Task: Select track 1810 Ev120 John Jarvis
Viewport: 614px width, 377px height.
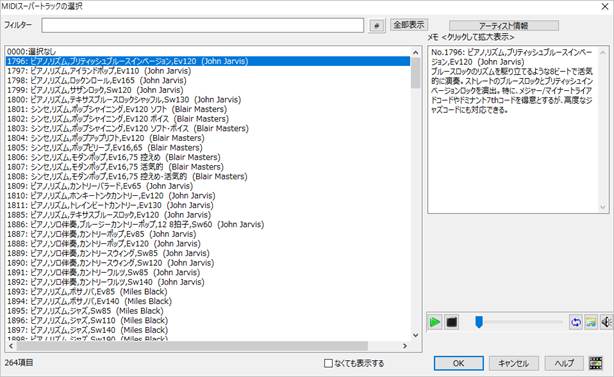Action: pos(208,195)
